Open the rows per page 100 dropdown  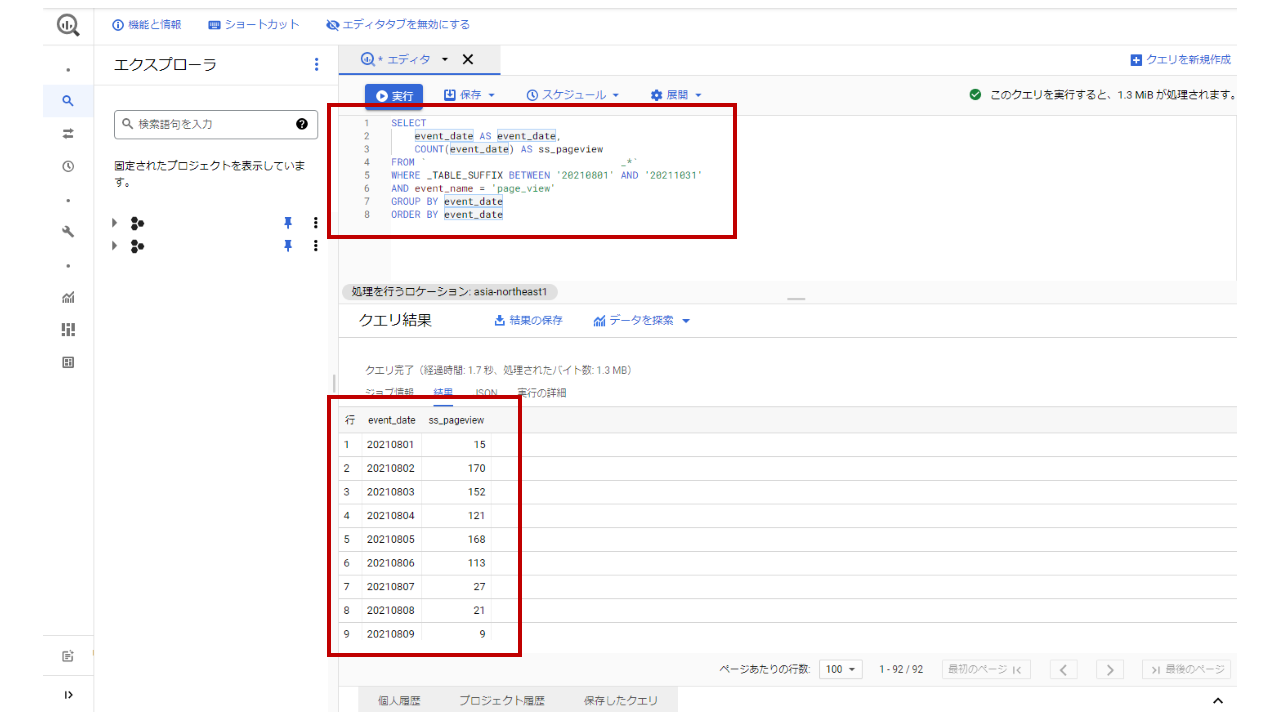point(839,669)
